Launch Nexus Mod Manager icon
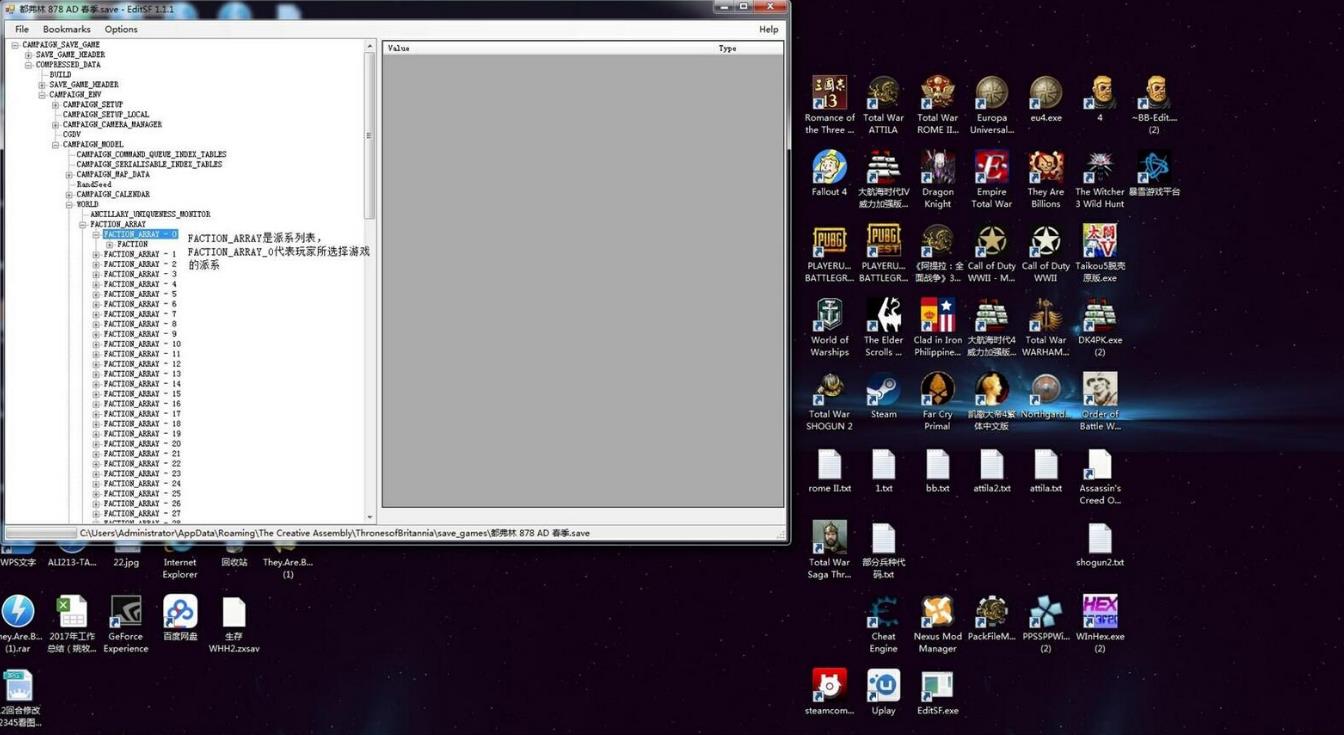Viewport: 1344px width, 735px height. click(937, 613)
